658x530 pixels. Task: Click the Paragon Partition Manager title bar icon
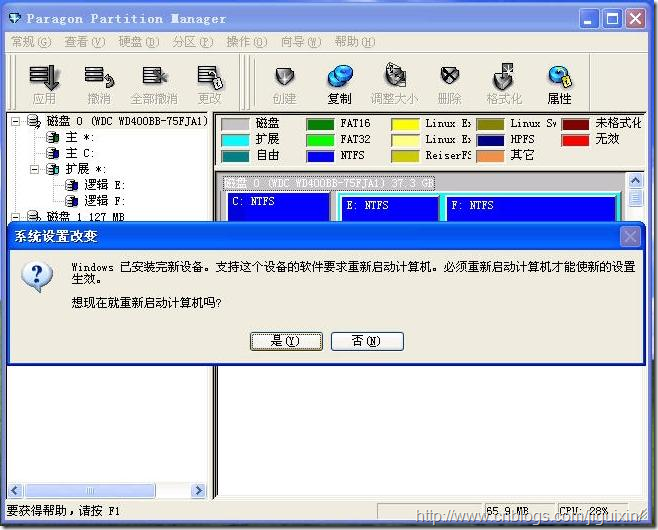coord(15,18)
